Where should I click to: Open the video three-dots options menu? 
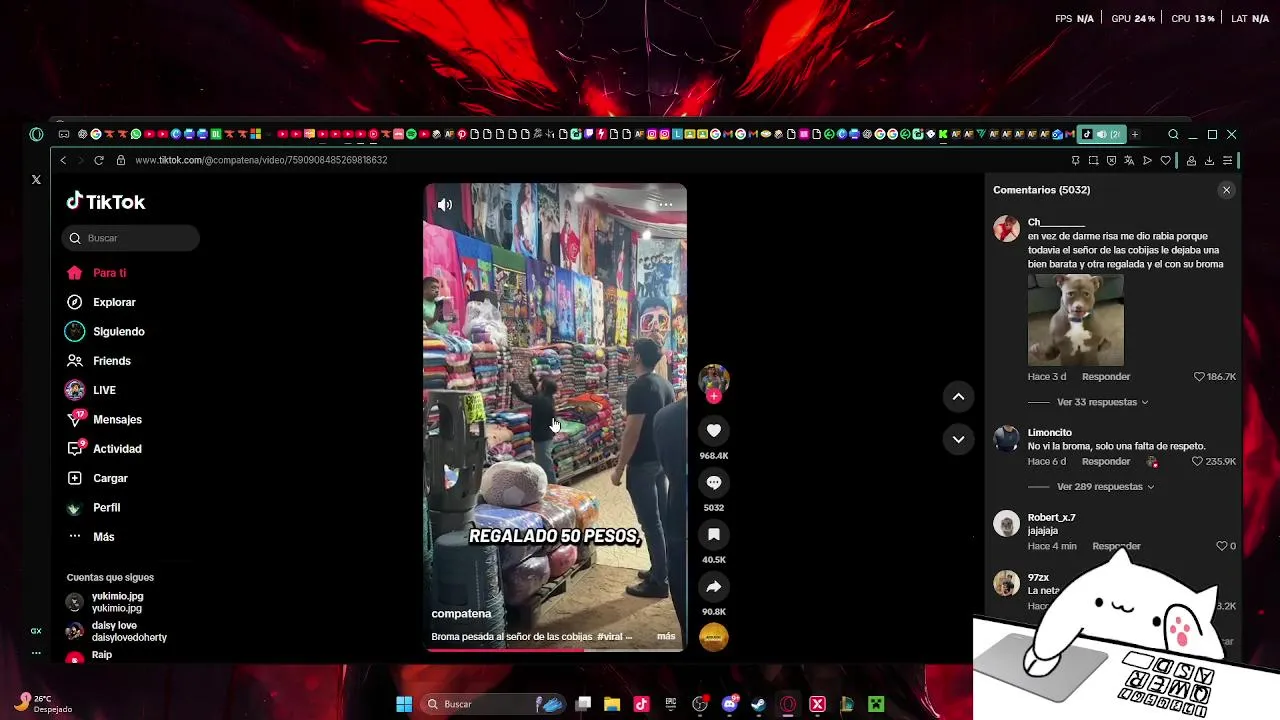pos(665,204)
